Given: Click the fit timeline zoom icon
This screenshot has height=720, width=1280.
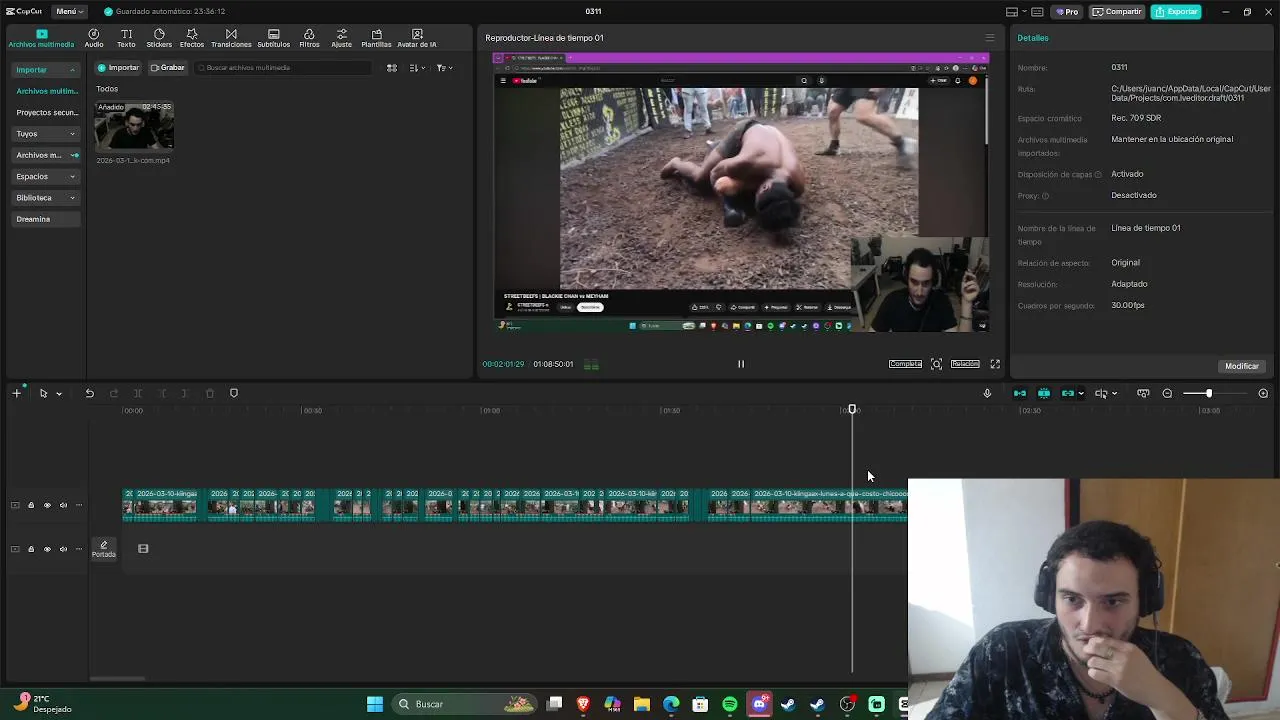Looking at the screenshot, I should 1143,393.
